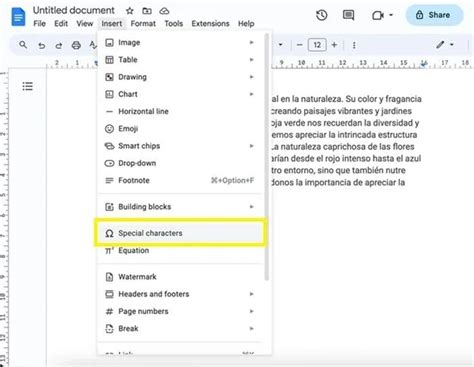Star the Untitled document
Screen dimensions: 474x367
(130, 11)
